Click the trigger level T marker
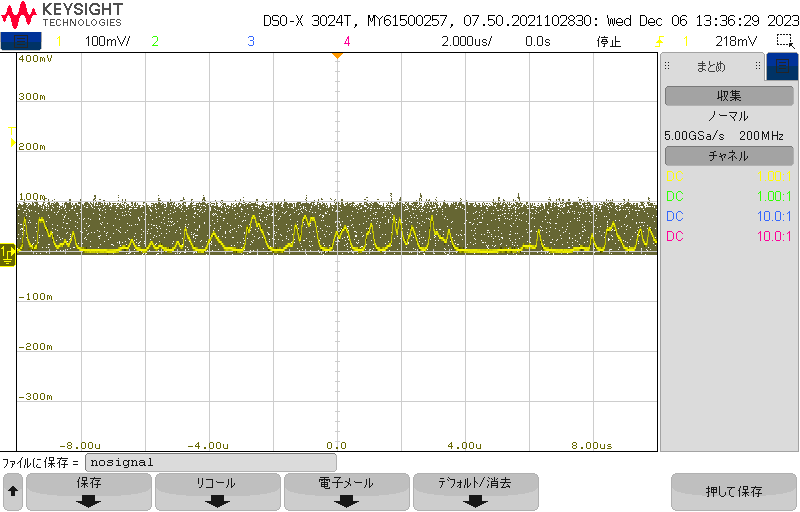Screen dimensions: 800x512 point(12,137)
